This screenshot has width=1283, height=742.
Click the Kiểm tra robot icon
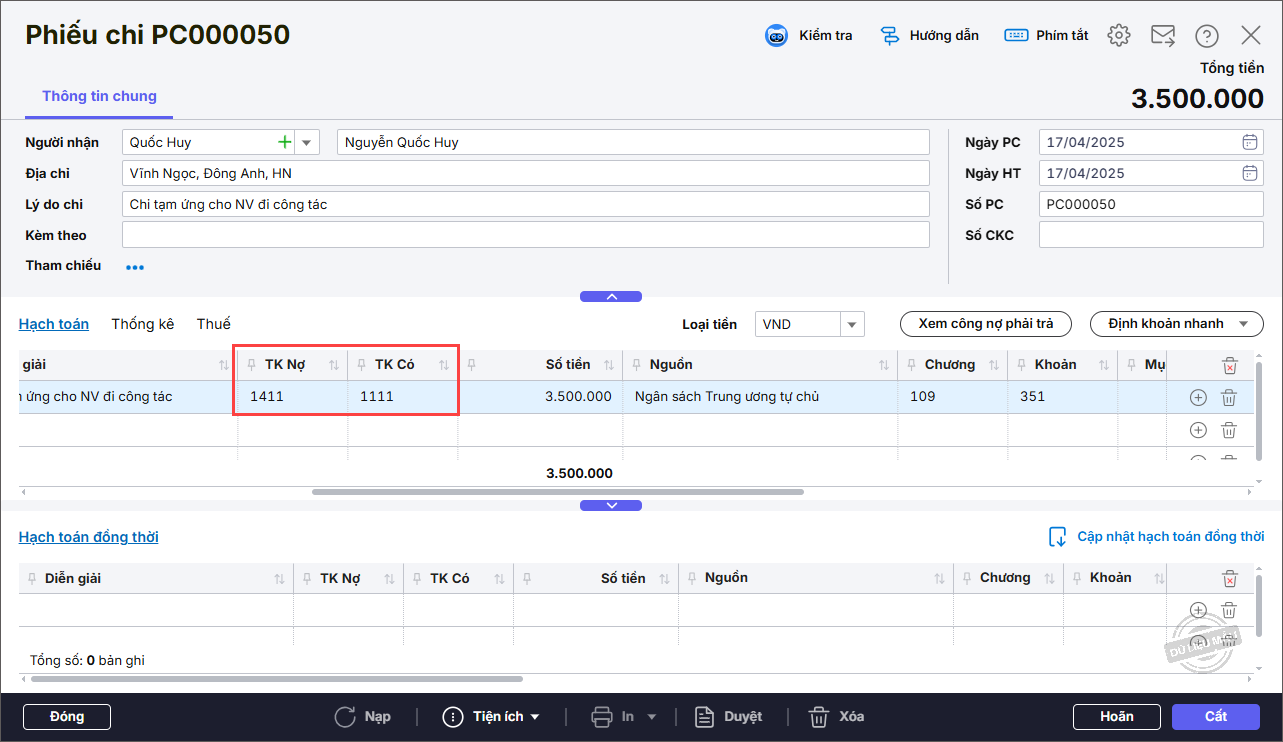pyautogui.click(x=777, y=36)
